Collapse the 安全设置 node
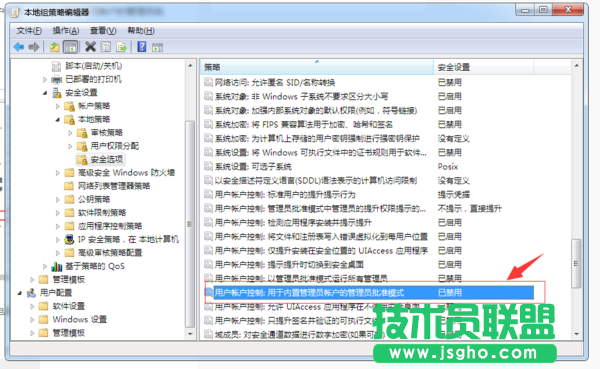600x369 pixels. [45, 93]
